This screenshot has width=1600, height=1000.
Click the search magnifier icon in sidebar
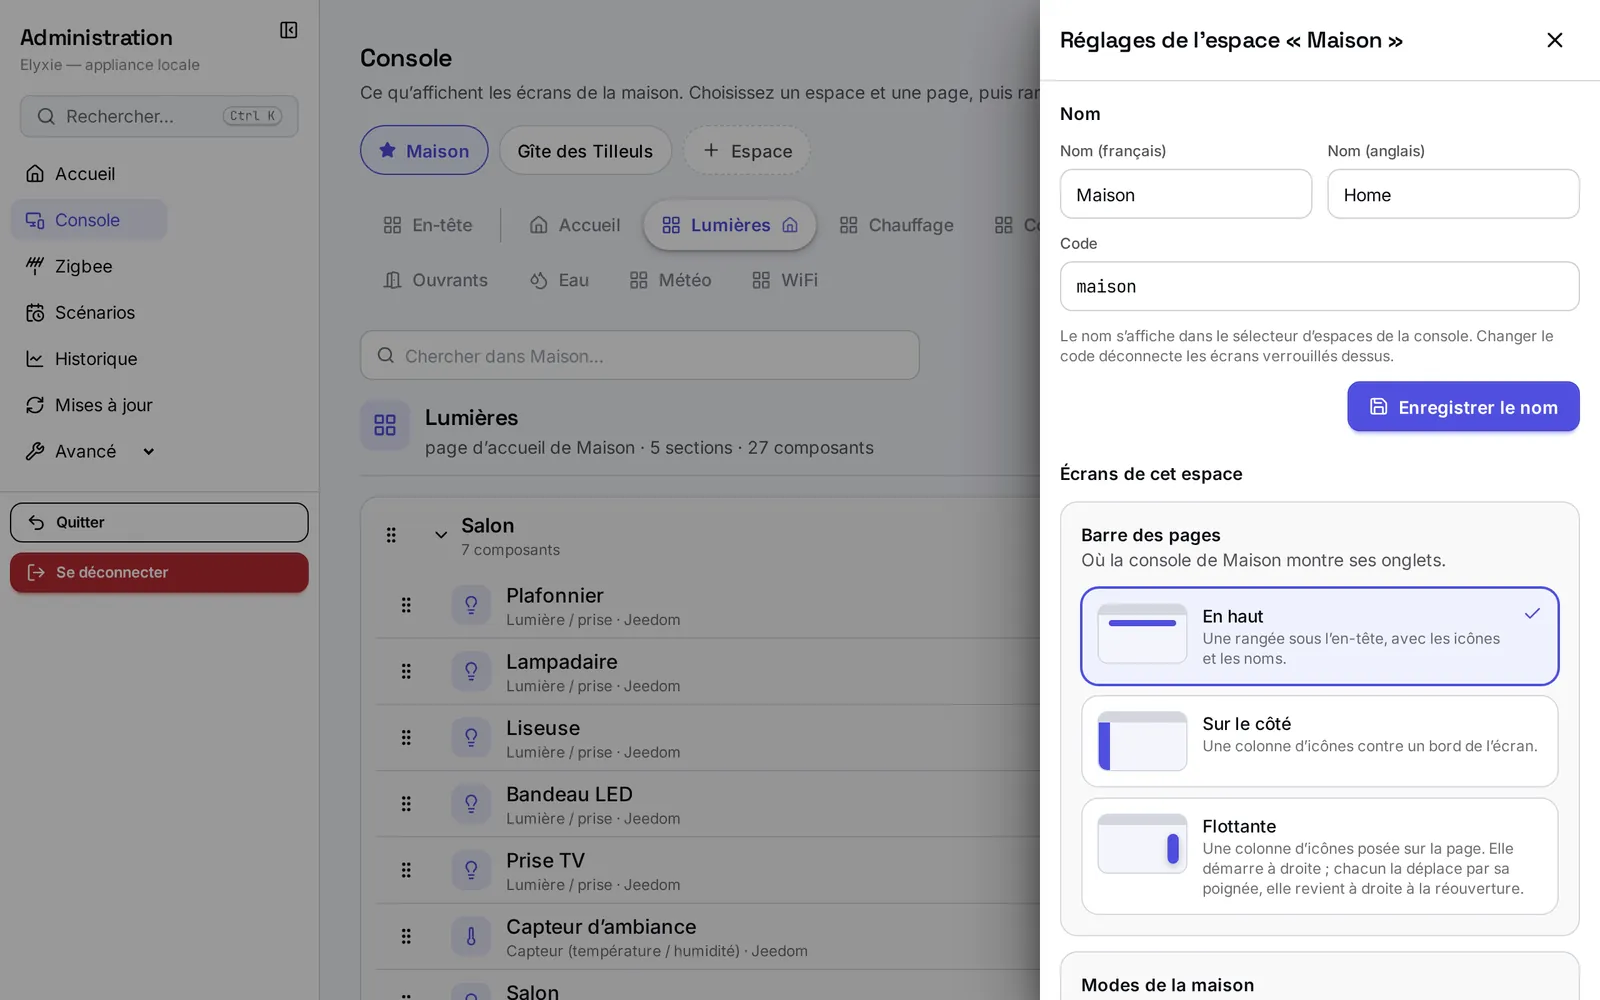46,117
